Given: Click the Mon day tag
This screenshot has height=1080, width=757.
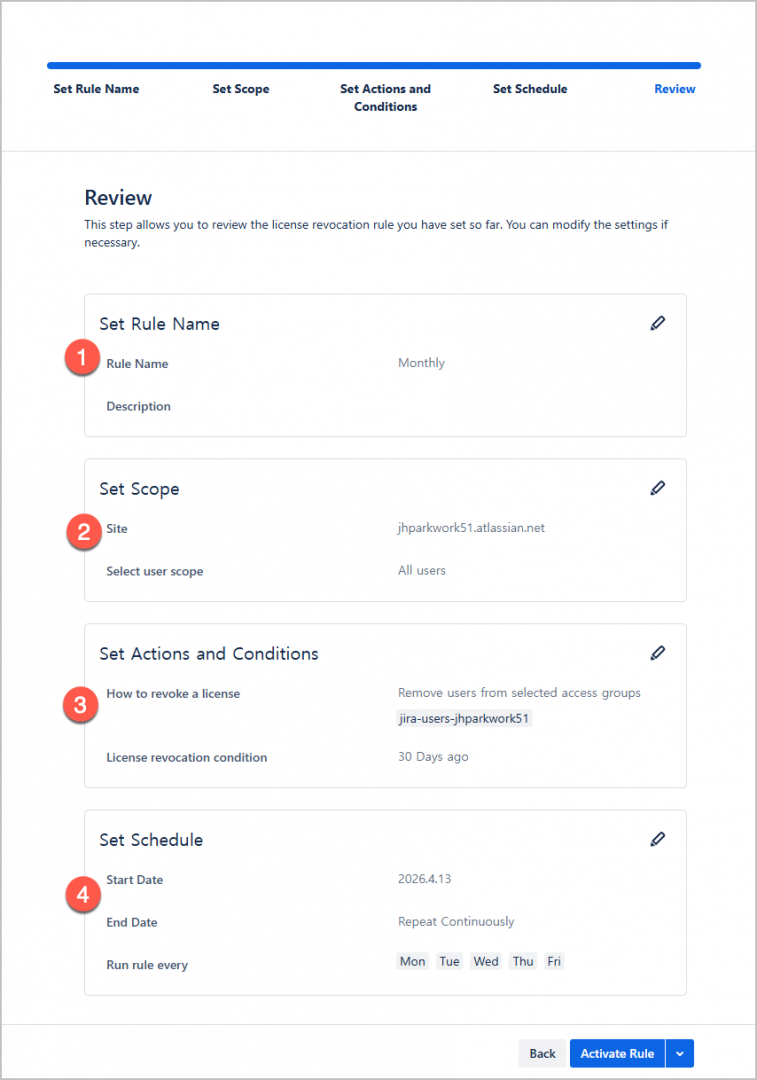Looking at the screenshot, I should (x=413, y=962).
